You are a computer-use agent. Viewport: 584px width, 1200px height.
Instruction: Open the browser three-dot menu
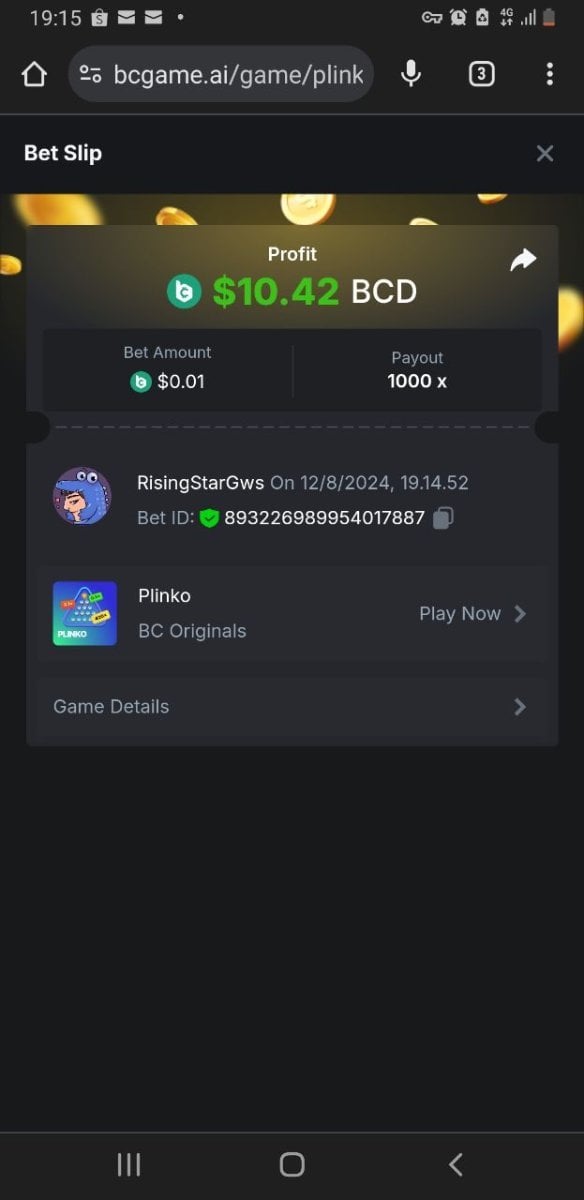(x=549, y=74)
